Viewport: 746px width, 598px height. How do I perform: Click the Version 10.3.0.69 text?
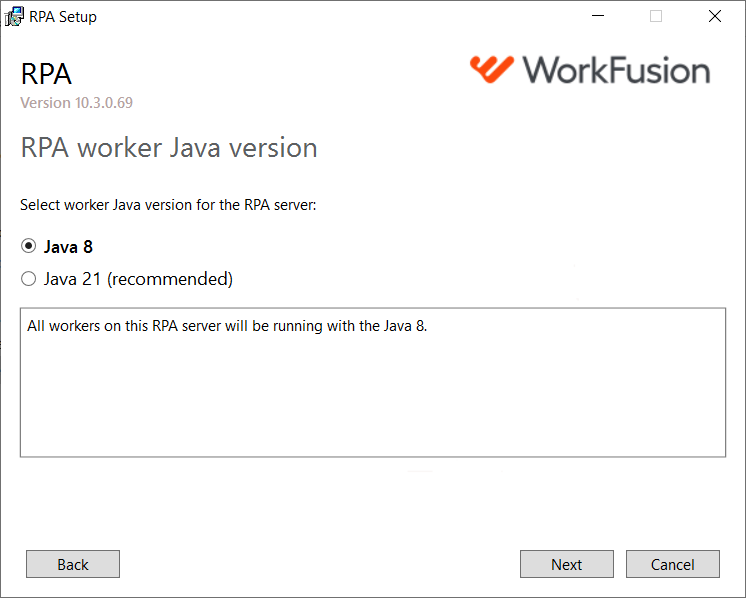[77, 103]
